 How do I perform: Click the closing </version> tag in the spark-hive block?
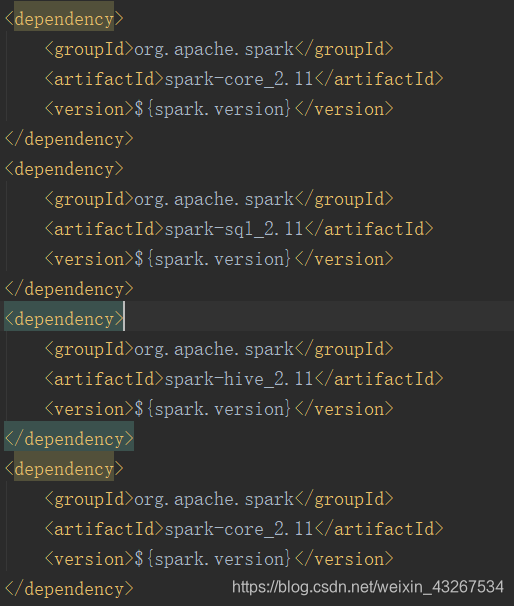pyautogui.click(x=344, y=409)
